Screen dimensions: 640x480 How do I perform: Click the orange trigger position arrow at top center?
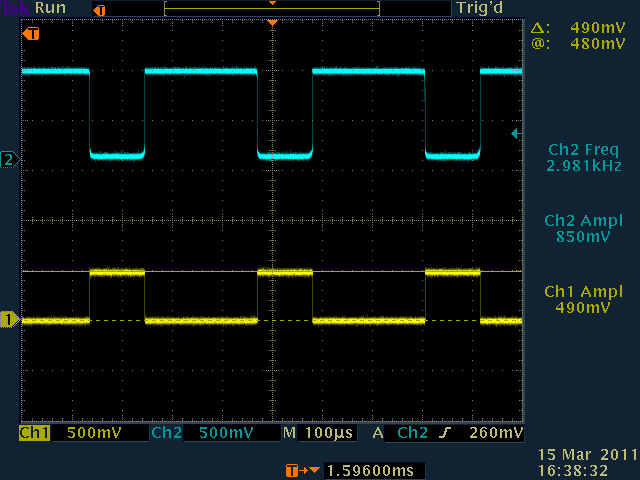coord(271,22)
